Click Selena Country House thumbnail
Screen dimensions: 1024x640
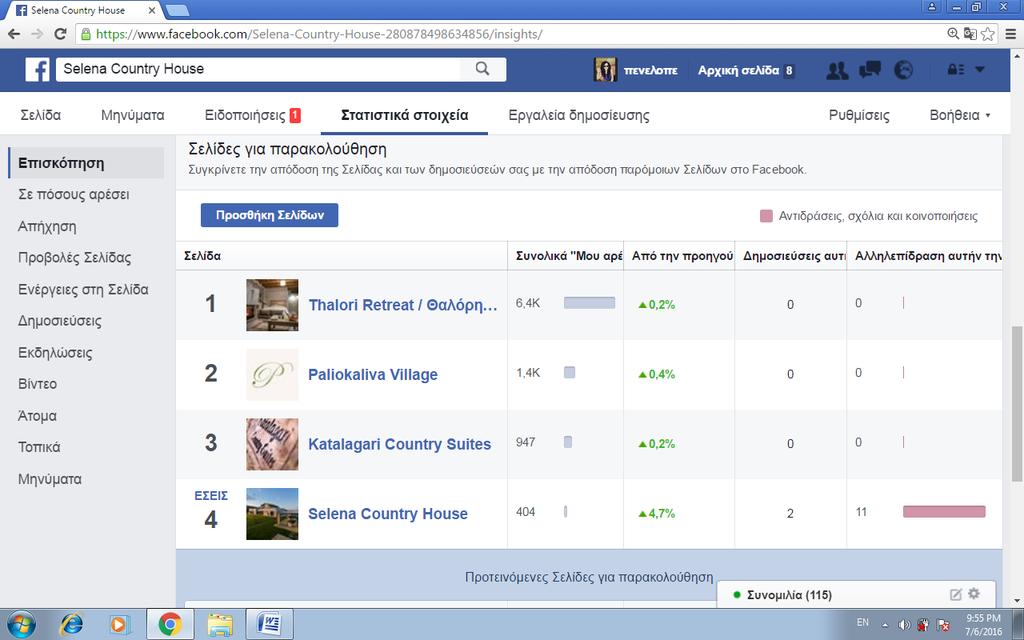(272, 514)
